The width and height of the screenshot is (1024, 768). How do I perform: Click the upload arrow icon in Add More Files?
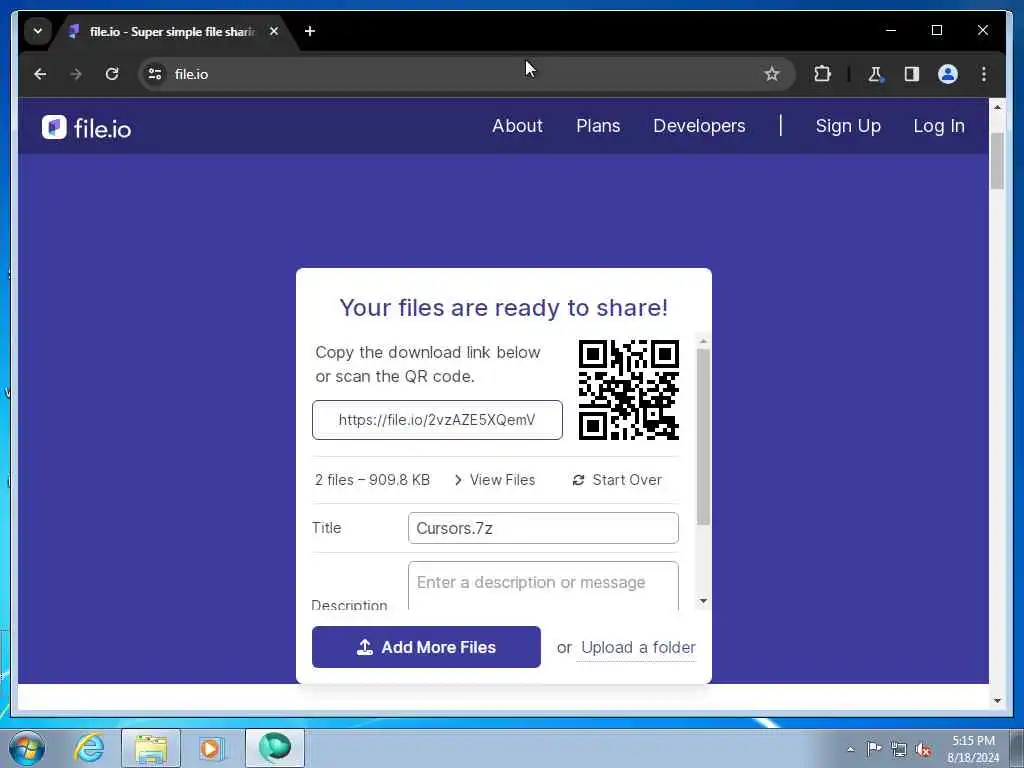point(364,647)
